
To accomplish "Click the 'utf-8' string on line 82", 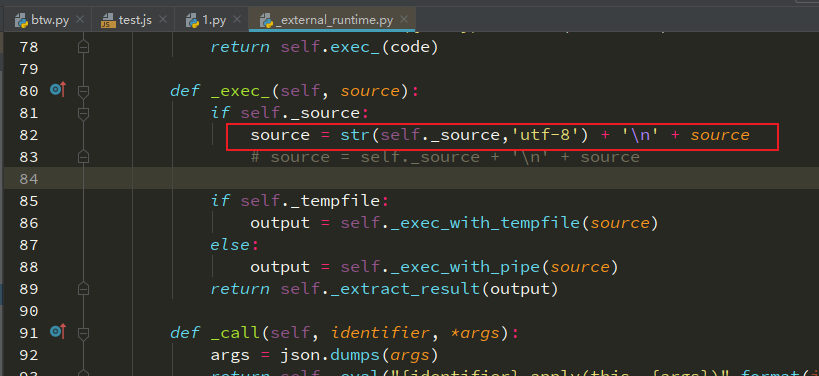I will click(544, 135).
